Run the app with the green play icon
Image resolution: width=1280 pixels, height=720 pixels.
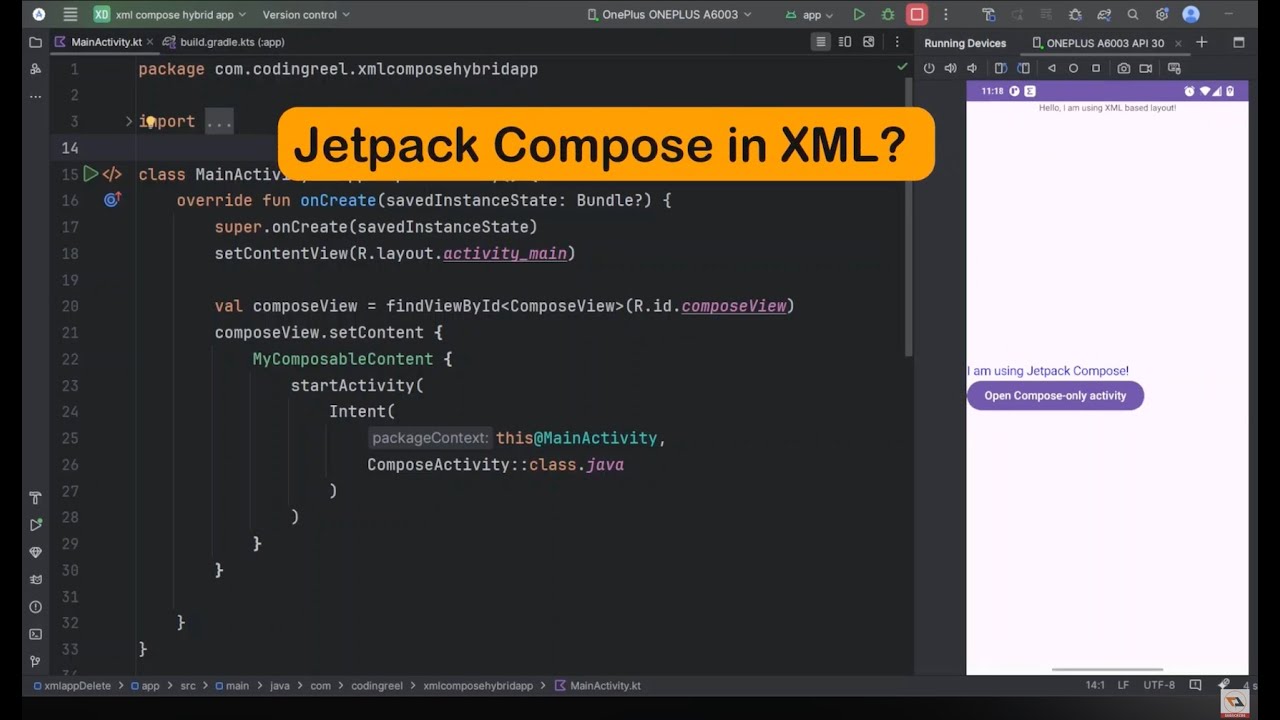tap(859, 15)
